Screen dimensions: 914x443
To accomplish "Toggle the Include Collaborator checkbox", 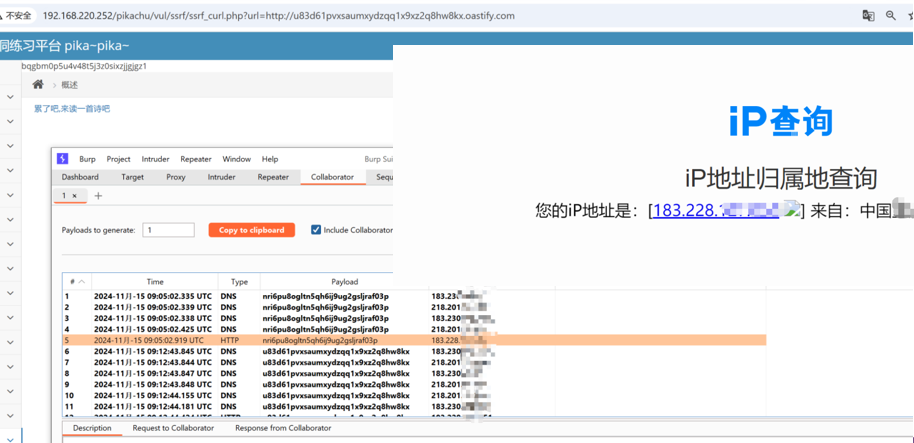I will coord(316,230).
